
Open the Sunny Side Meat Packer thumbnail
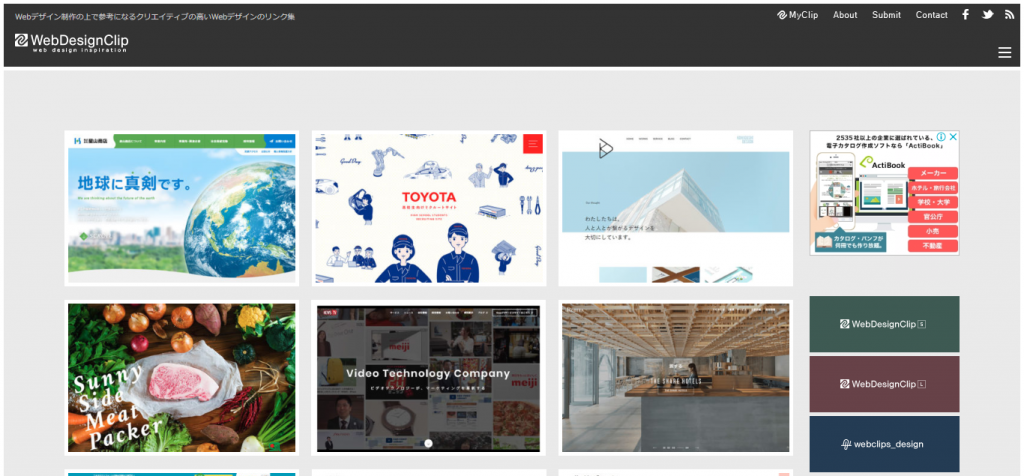182,377
